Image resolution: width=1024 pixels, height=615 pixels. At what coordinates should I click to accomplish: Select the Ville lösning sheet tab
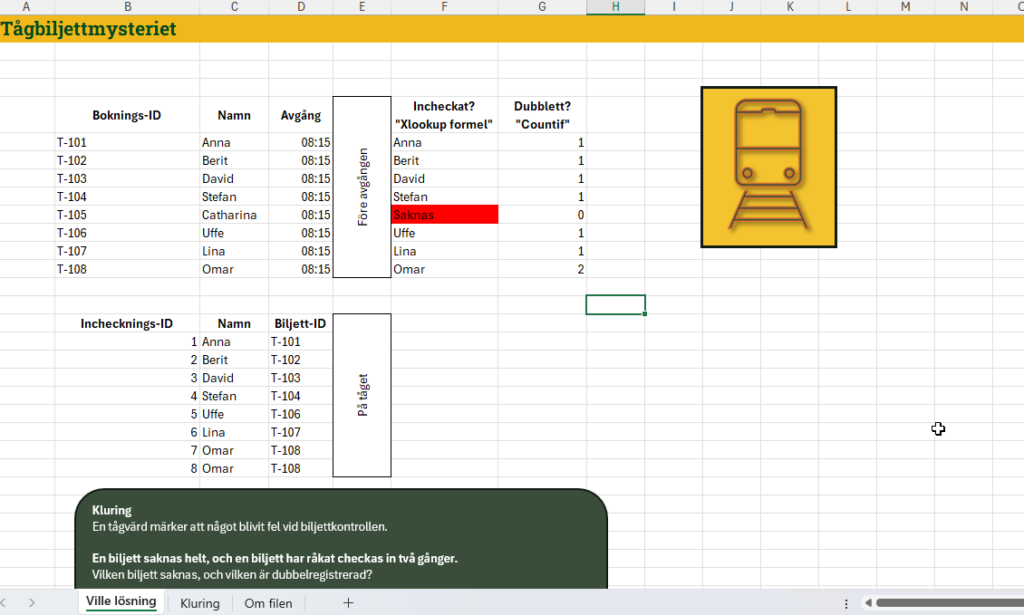[121, 602]
